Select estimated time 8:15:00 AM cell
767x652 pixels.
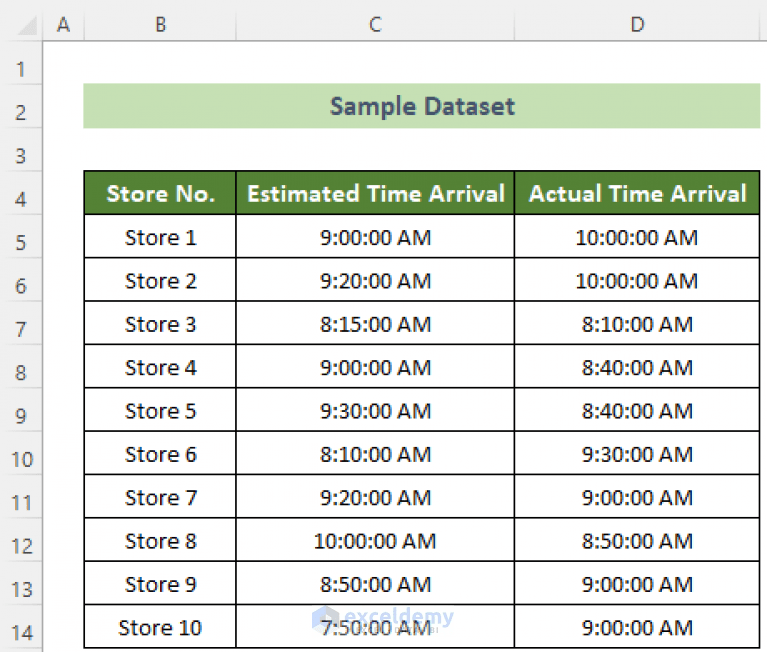click(375, 323)
